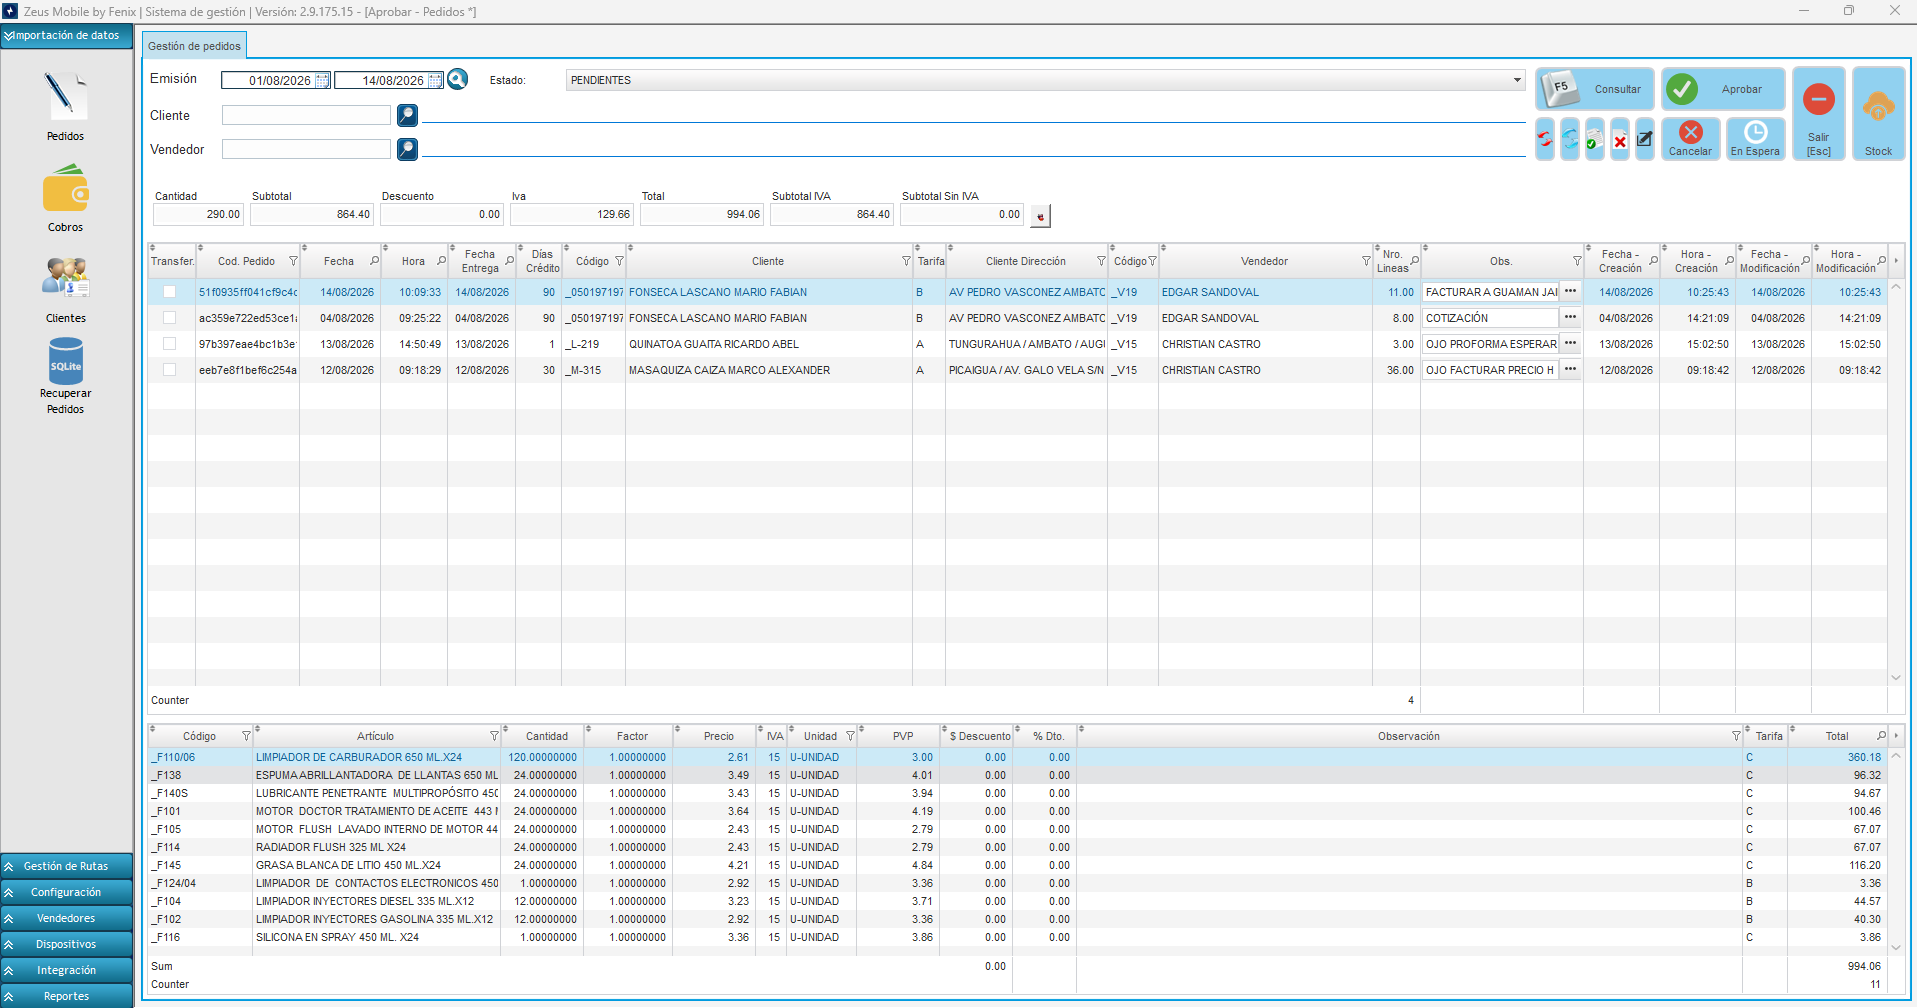Click the red arrows refresh icon
Viewport: 1917px width, 1008px height.
(x=1545, y=140)
